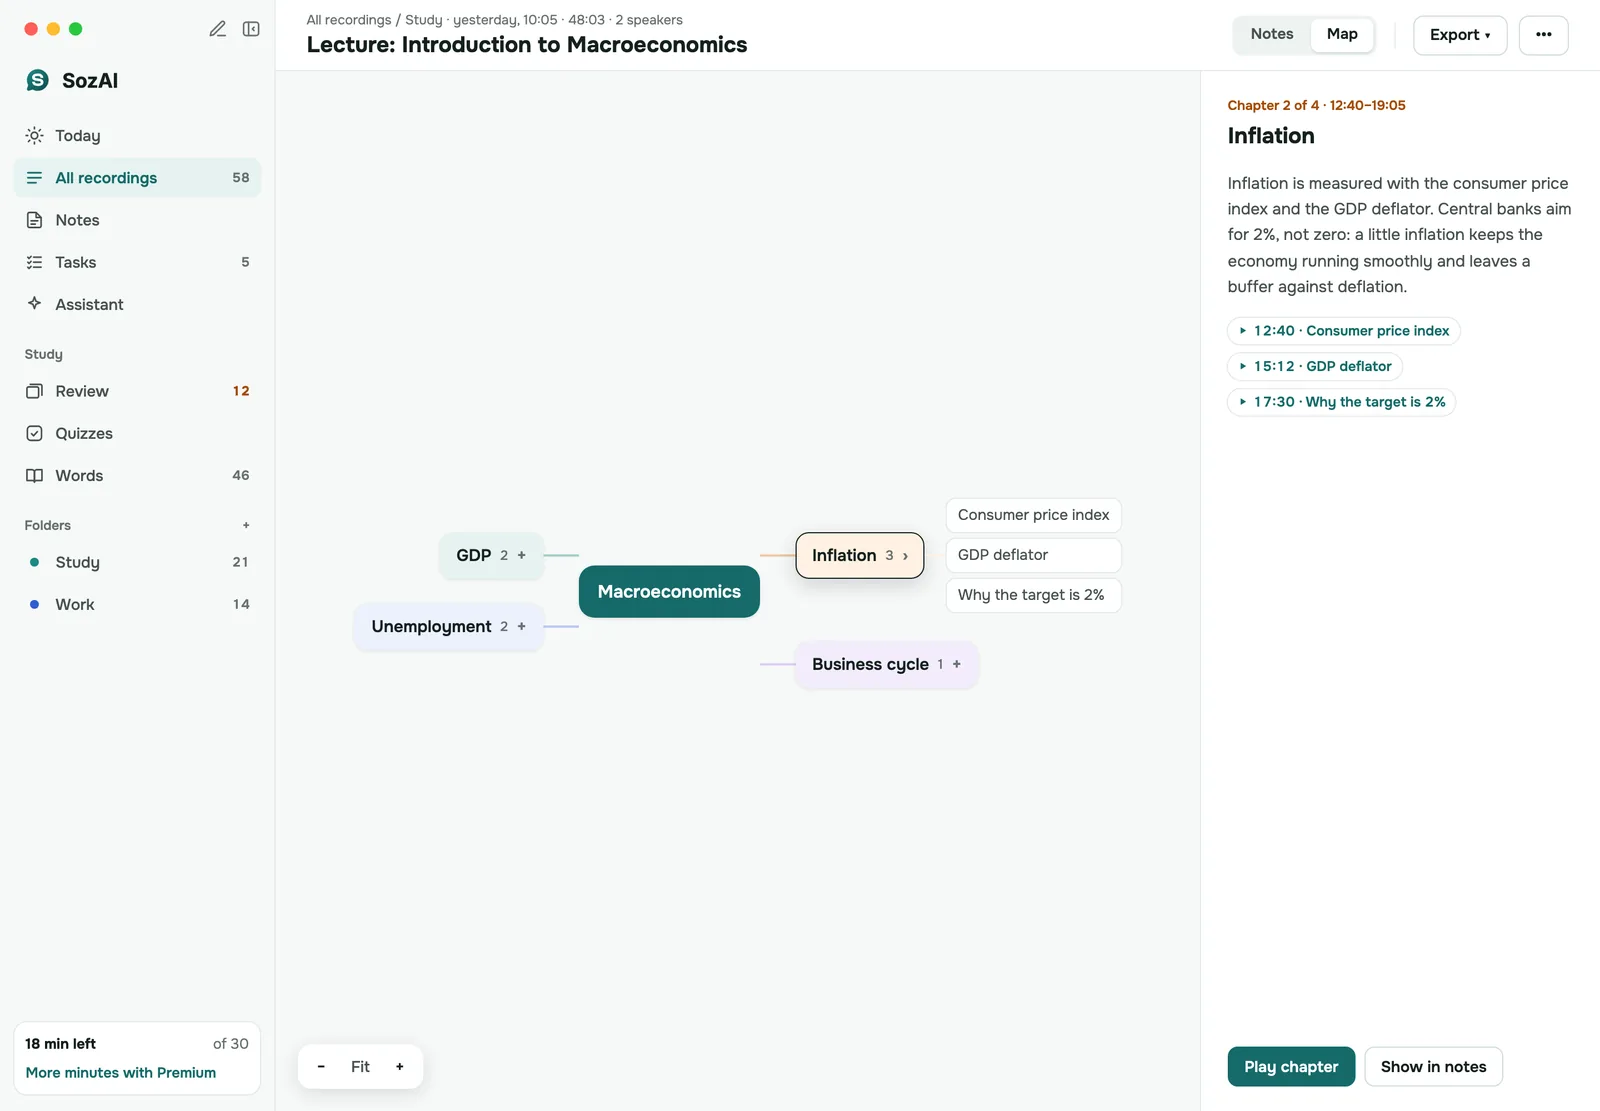The height and width of the screenshot is (1111, 1600).
Task: Expand the GDP node plus sign
Action: click(x=521, y=555)
